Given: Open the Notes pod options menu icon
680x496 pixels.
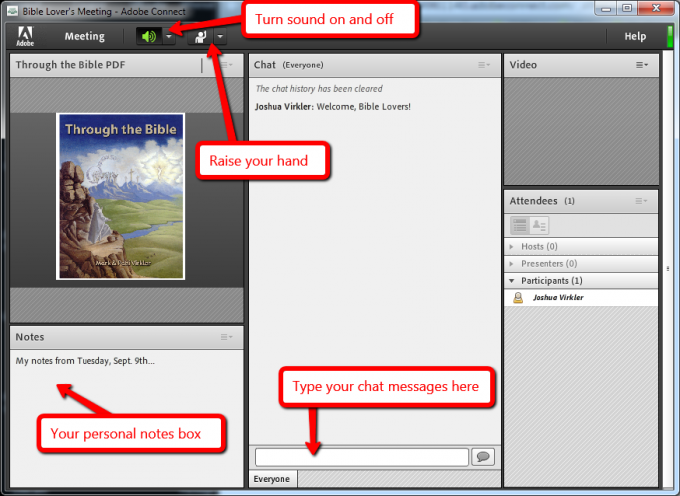Looking at the screenshot, I should pos(226,337).
